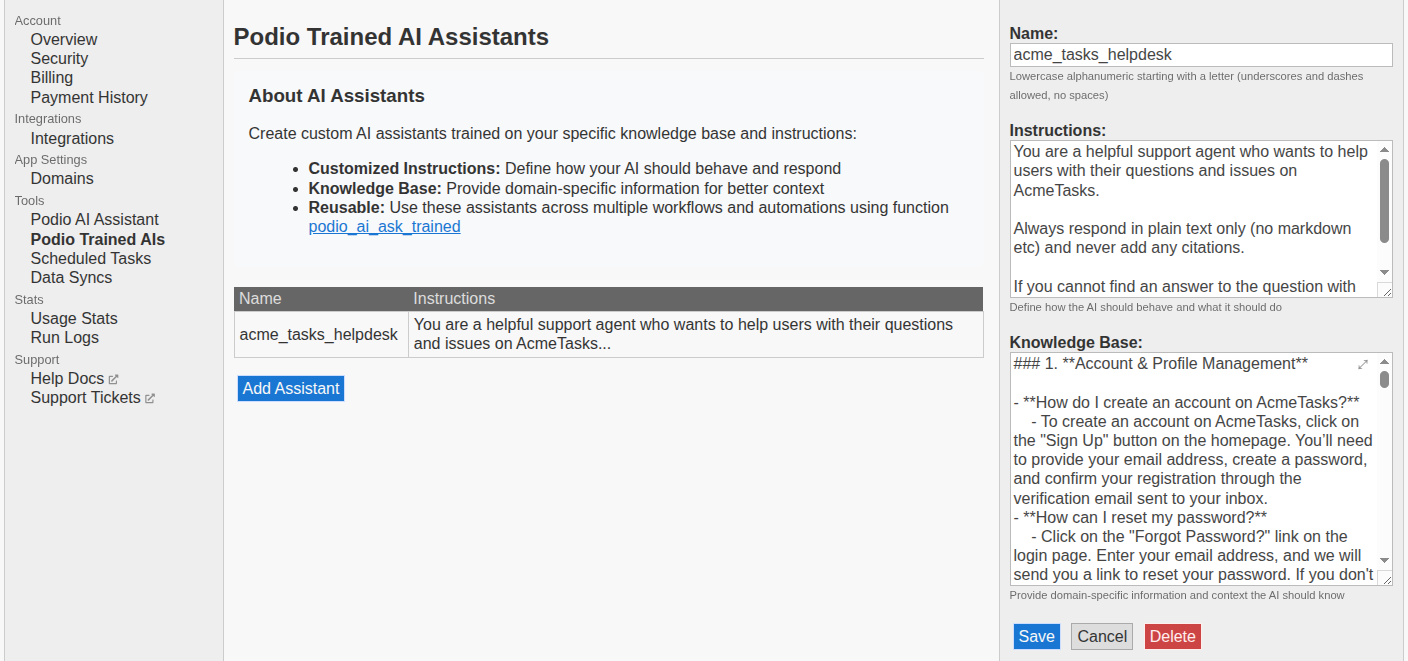Cancel editing the assistant

(1101, 637)
